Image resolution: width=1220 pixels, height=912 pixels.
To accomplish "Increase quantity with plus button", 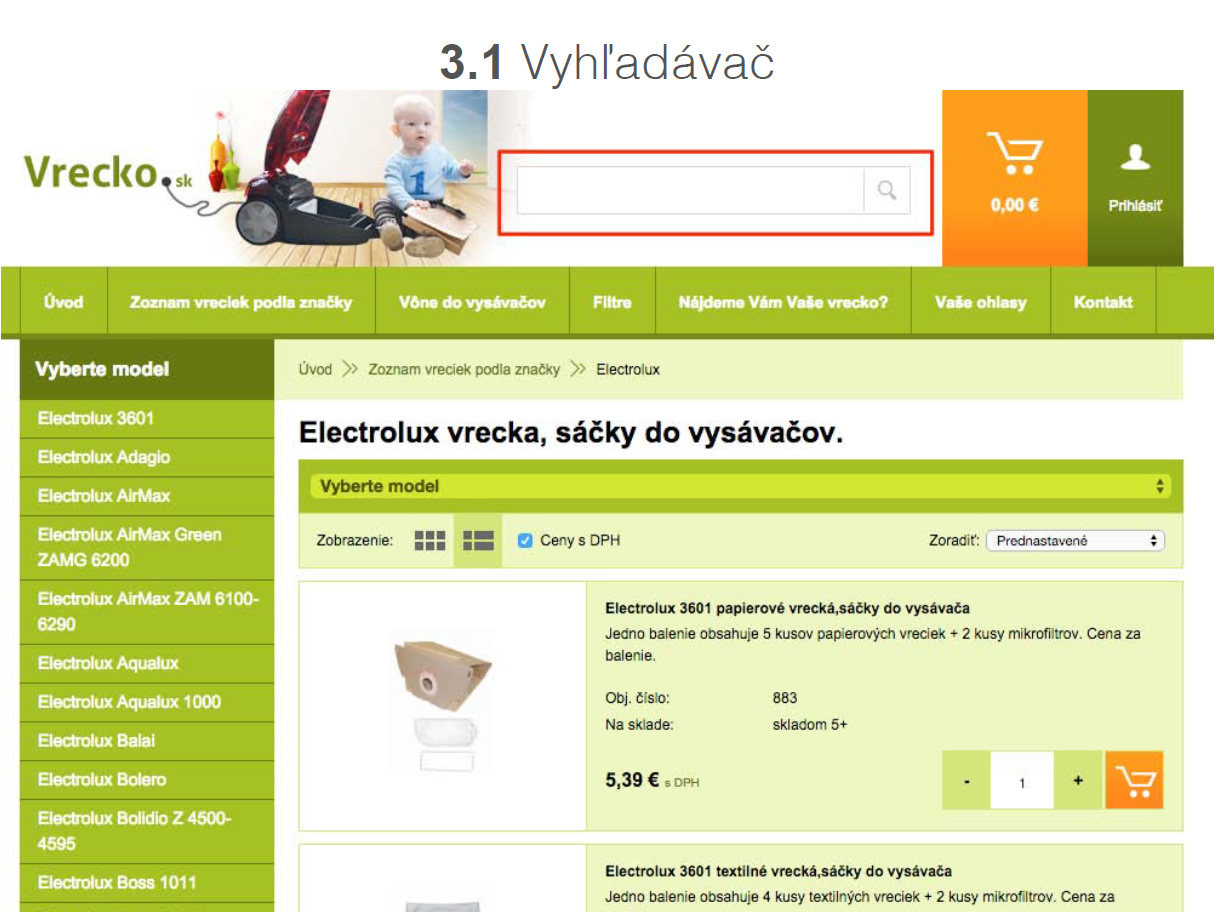I will pos(1078,780).
